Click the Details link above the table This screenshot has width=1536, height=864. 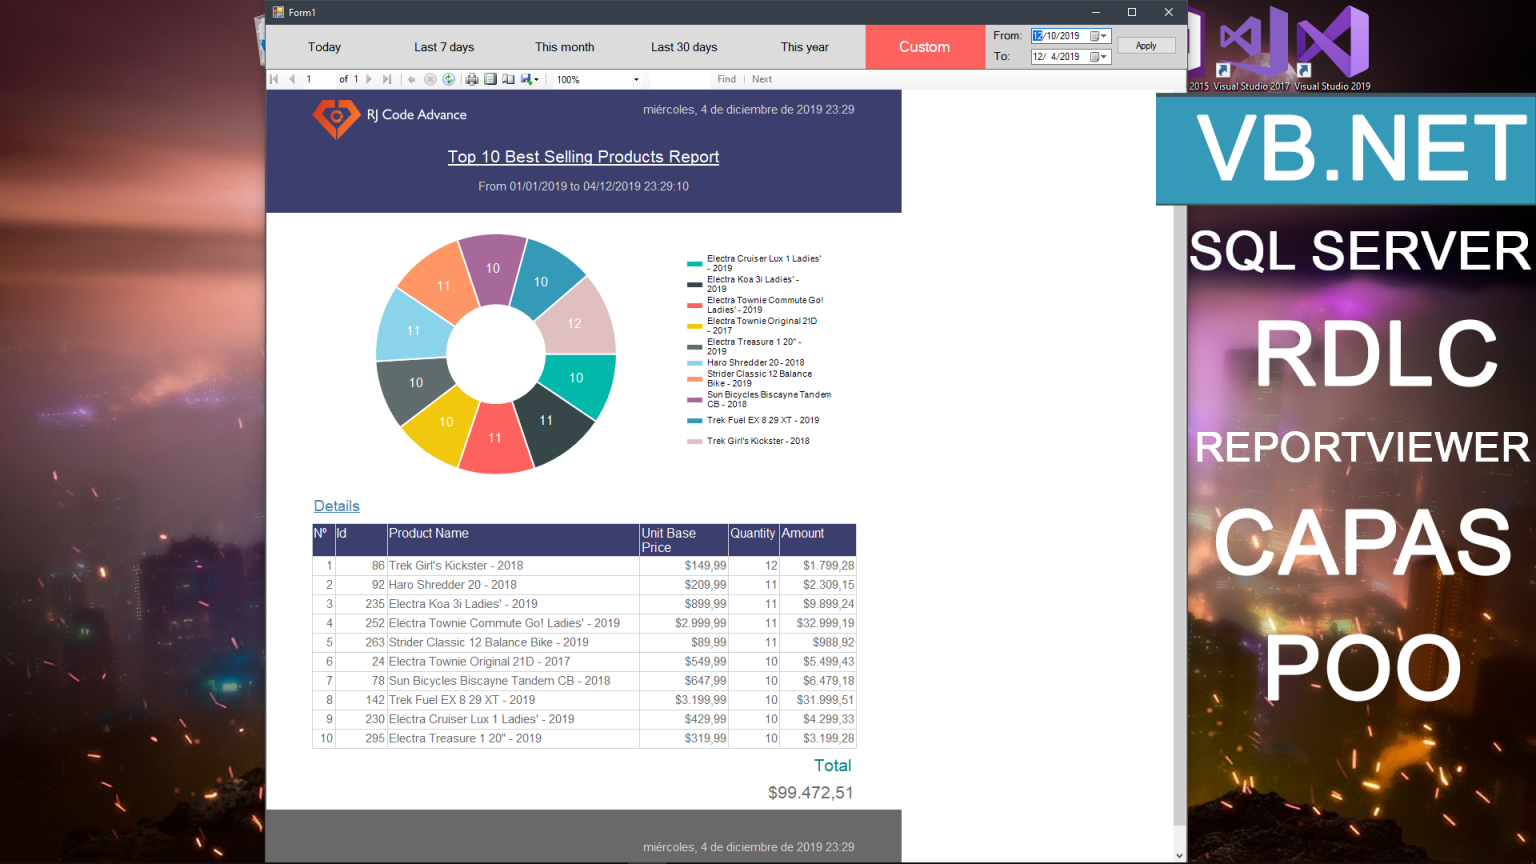tap(336, 506)
